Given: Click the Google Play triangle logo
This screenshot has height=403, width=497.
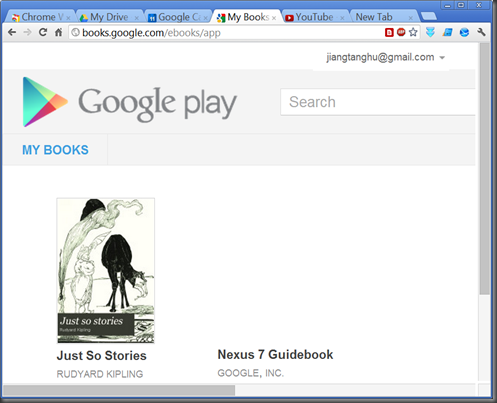Looking at the screenshot, I should pyautogui.click(x=45, y=102).
